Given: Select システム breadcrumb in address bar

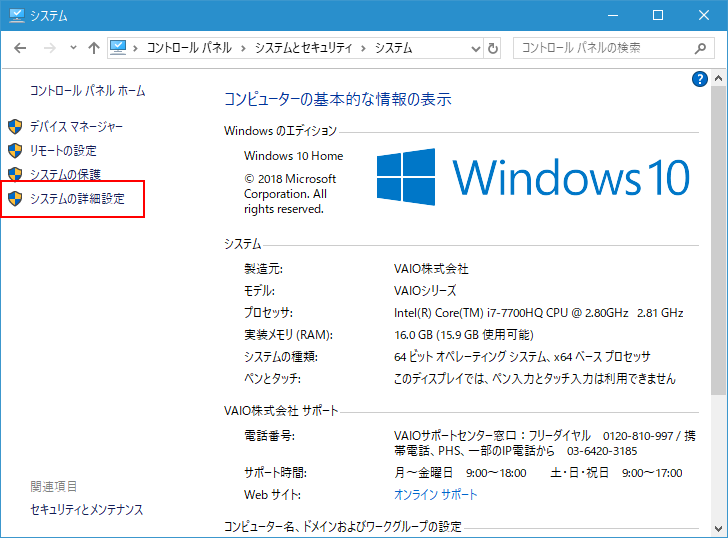Looking at the screenshot, I should (x=393, y=48).
